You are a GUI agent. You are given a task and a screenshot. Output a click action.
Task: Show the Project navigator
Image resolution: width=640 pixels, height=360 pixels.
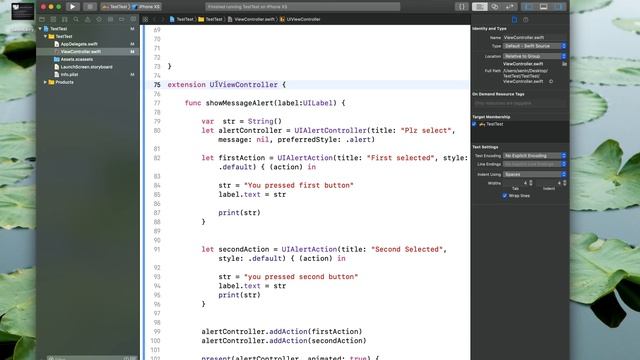[x=42, y=19]
